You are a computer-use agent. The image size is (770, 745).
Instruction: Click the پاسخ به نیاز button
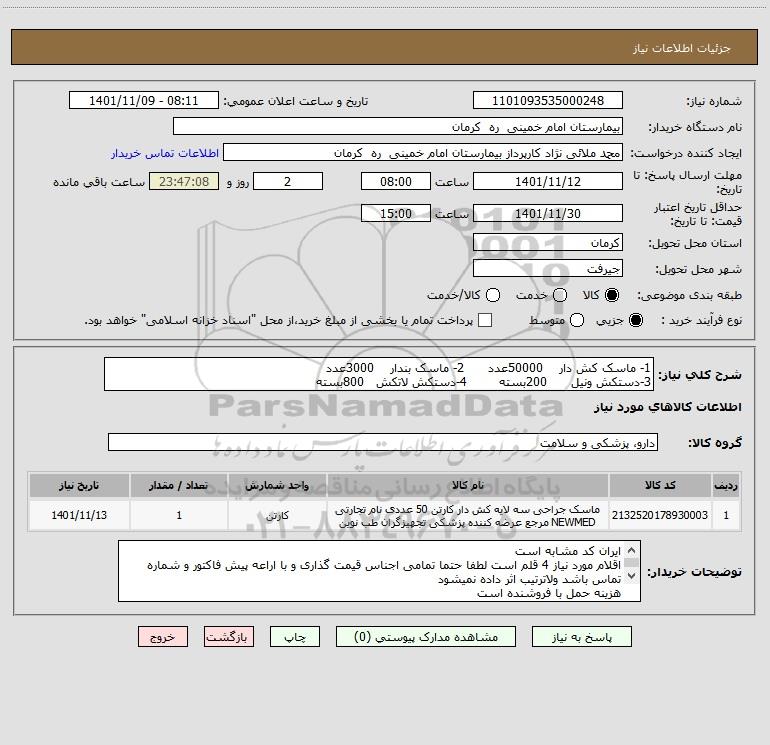[x=582, y=637]
